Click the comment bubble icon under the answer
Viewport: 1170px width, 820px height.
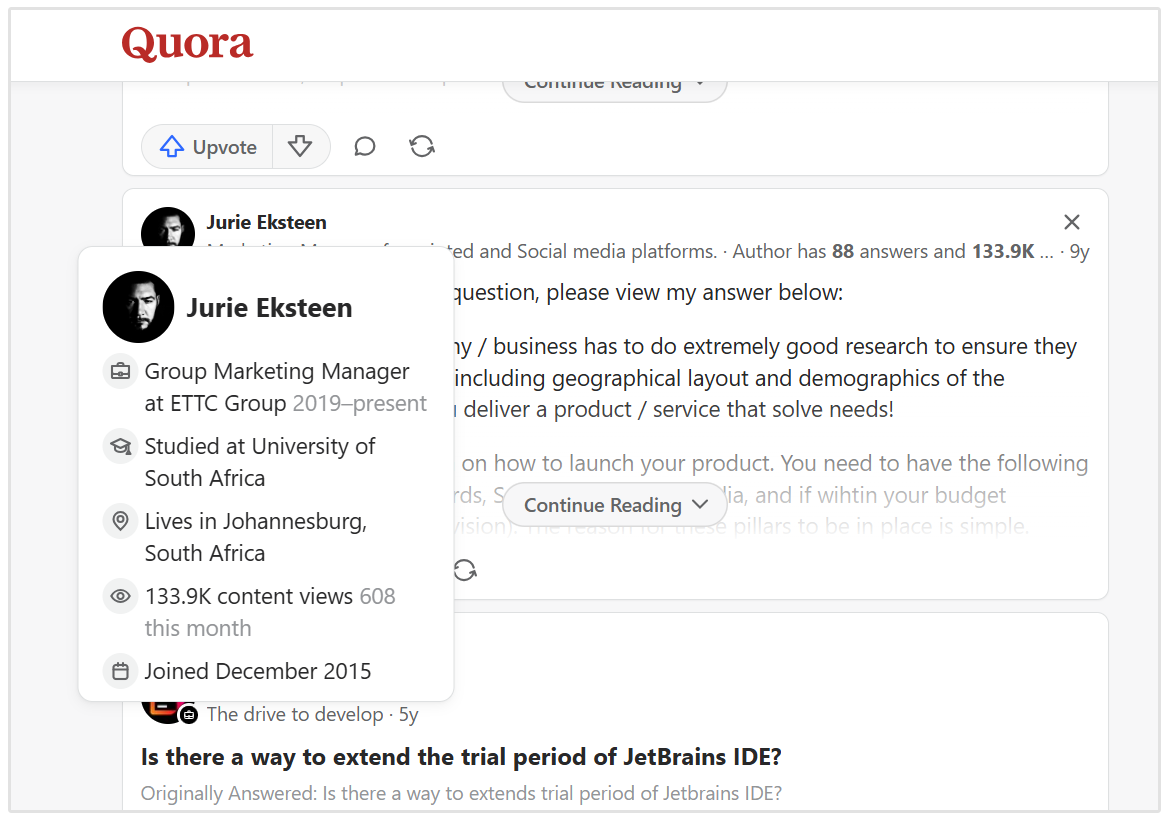coord(364,146)
